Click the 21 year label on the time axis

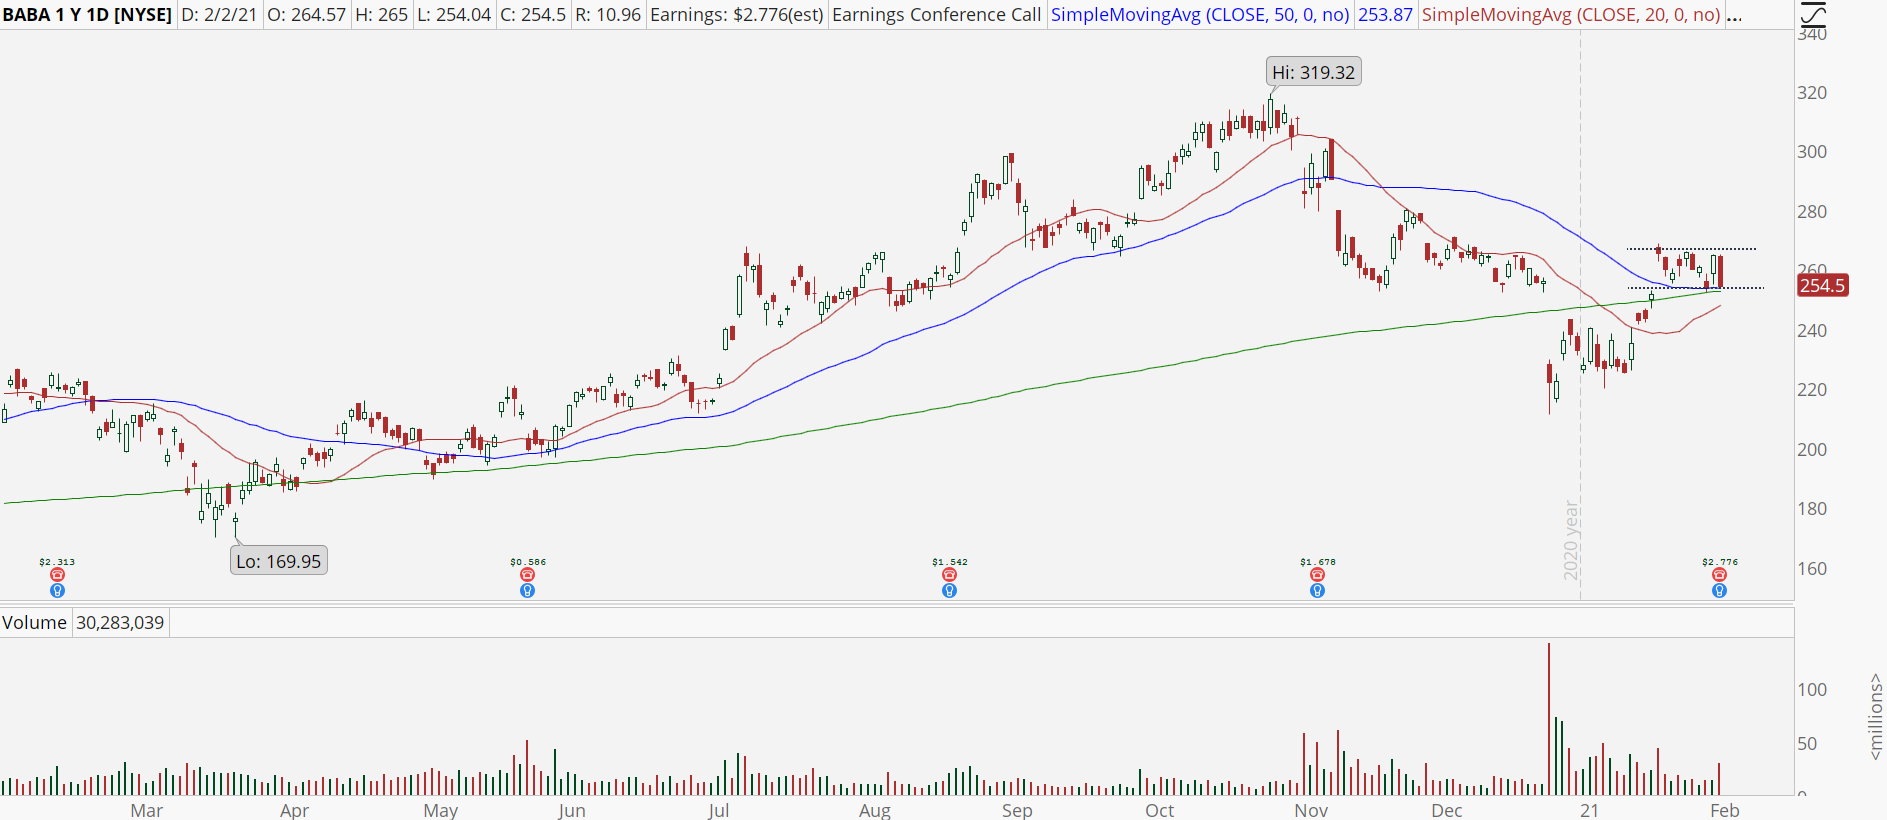pos(1589,810)
